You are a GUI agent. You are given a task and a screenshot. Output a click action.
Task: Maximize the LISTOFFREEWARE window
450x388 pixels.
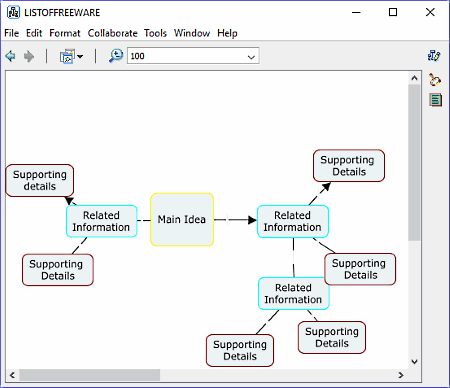[393, 12]
